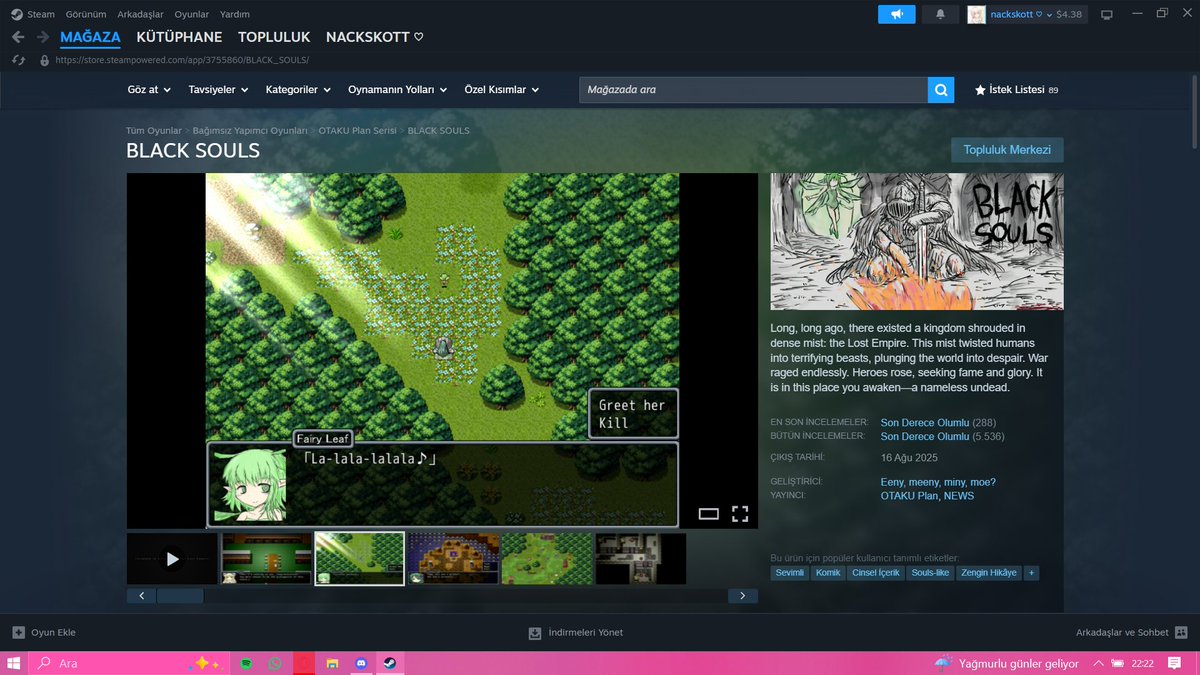Open the Yardım menu
This screenshot has width=1200, height=675.
tap(234, 14)
